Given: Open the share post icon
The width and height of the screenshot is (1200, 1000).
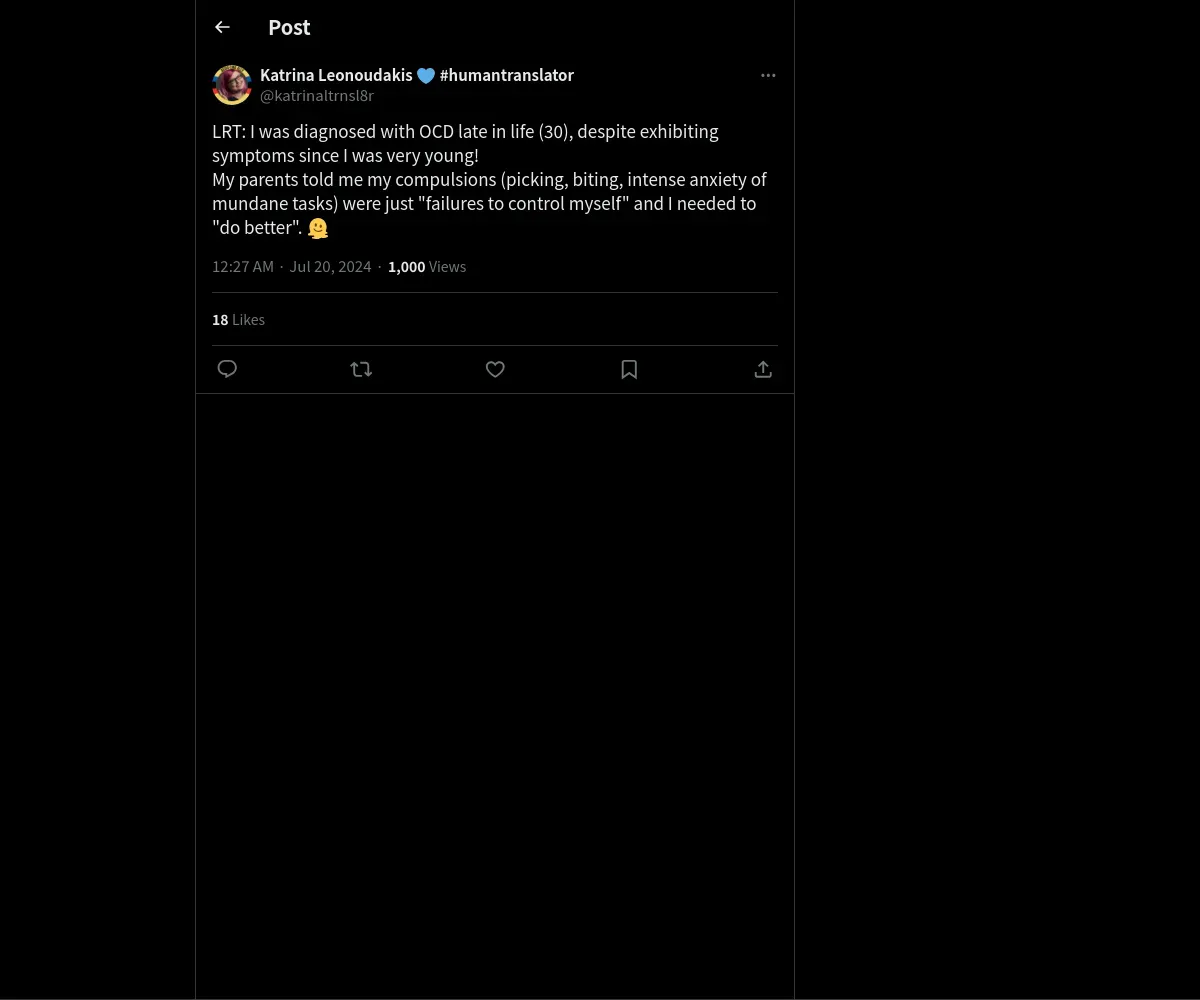Looking at the screenshot, I should point(763,369).
